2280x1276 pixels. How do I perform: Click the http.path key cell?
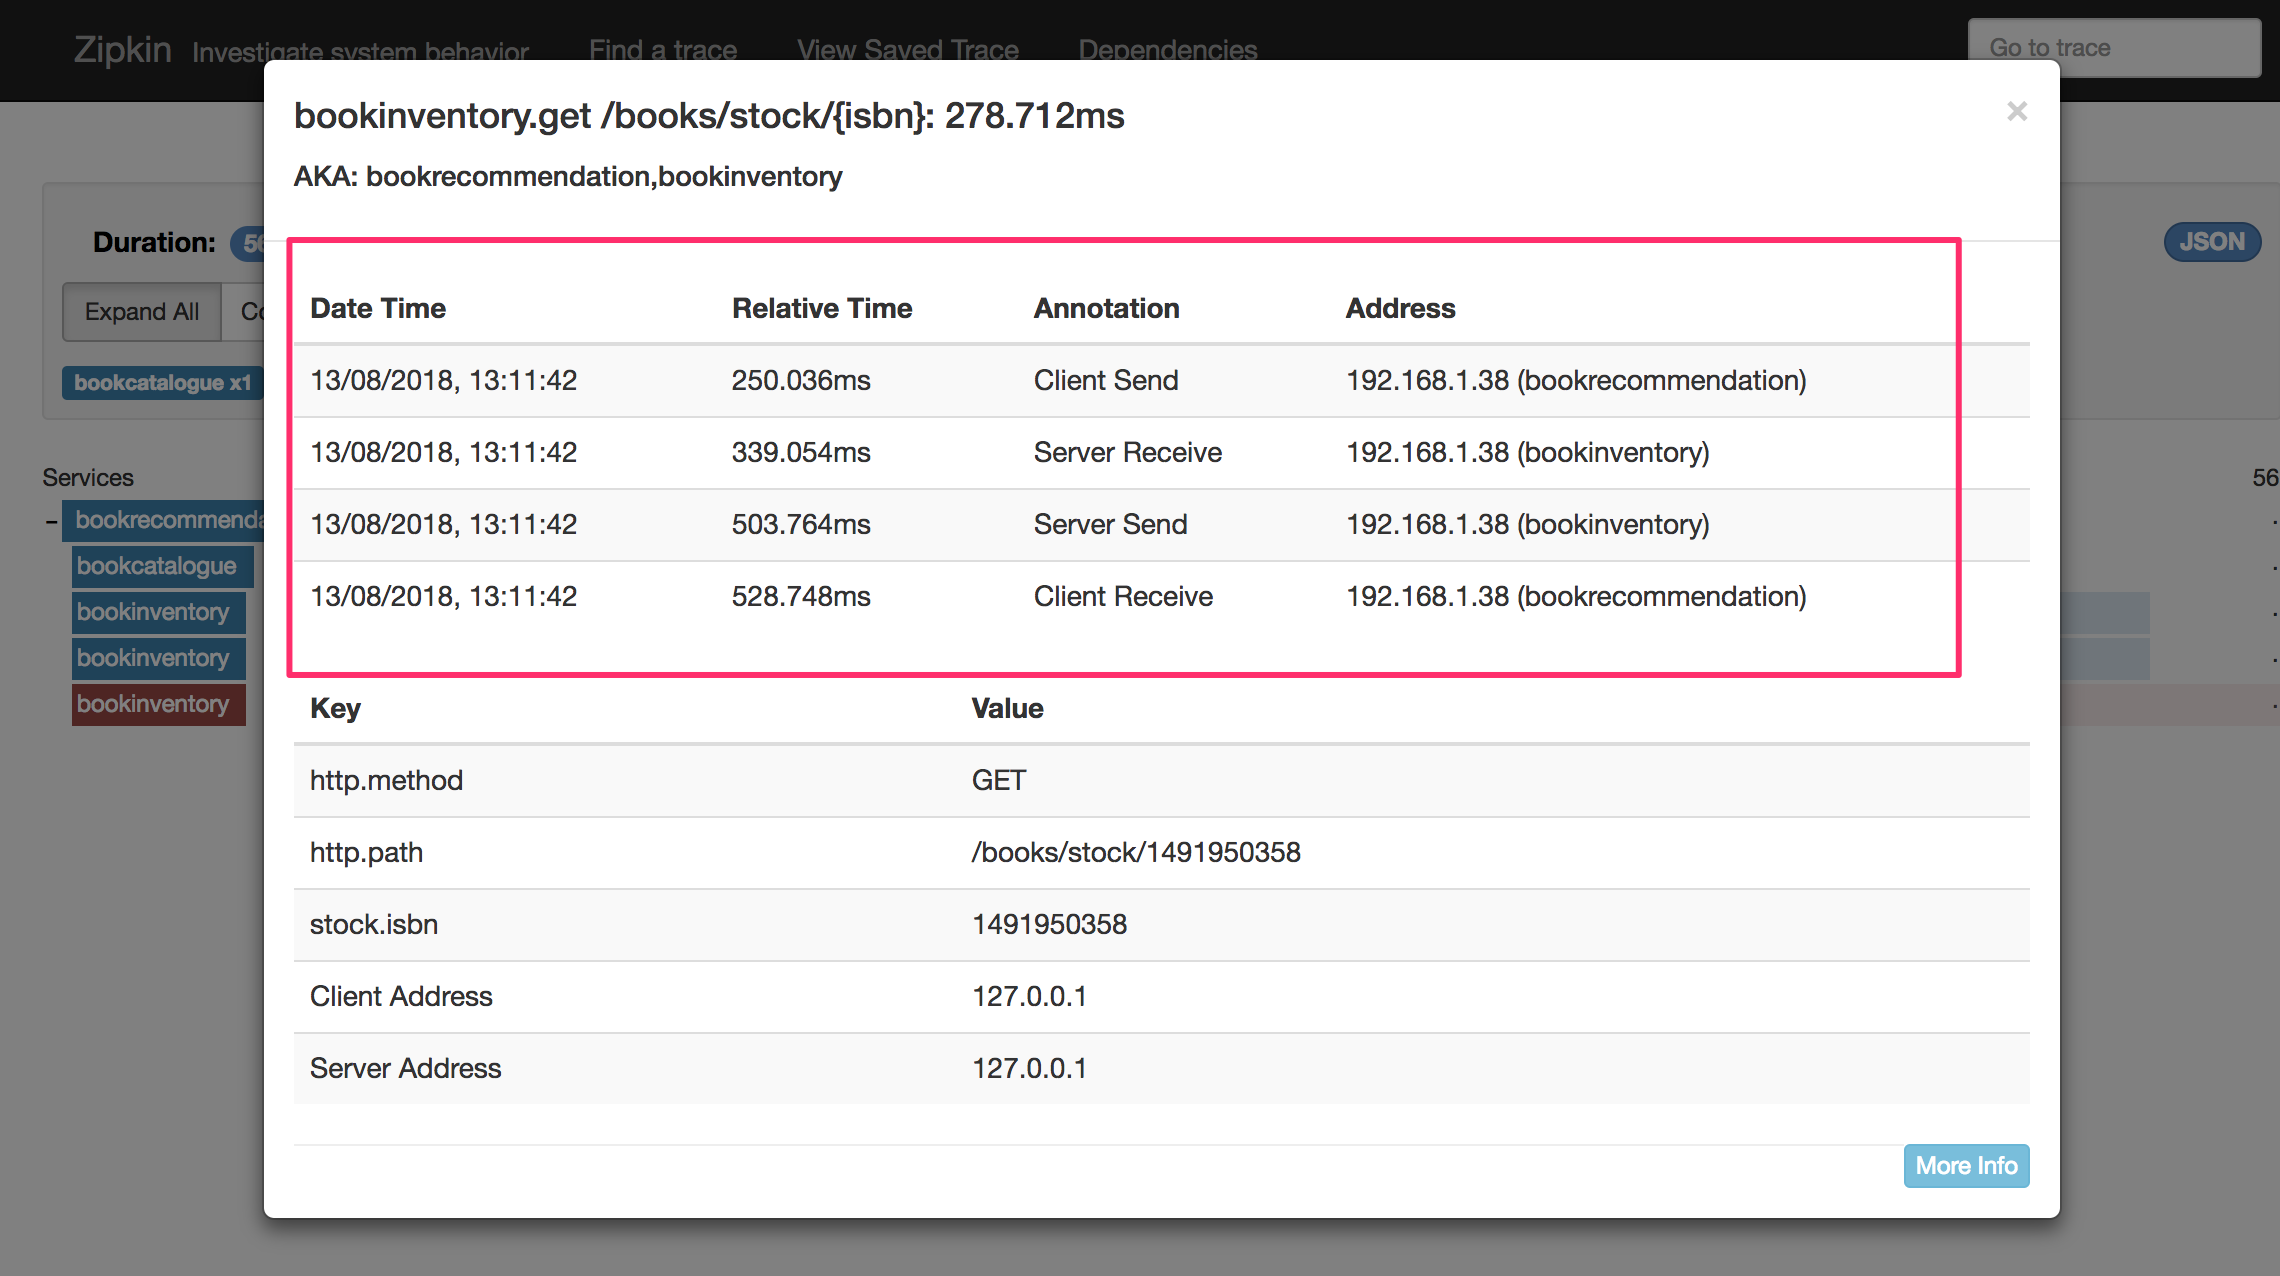[366, 852]
